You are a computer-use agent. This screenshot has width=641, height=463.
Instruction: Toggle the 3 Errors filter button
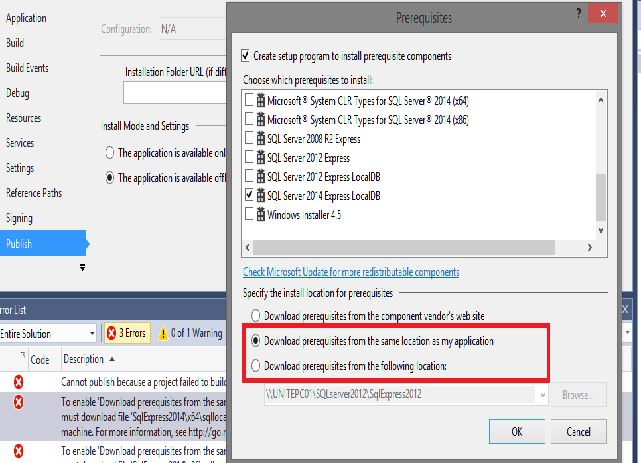tap(128, 333)
